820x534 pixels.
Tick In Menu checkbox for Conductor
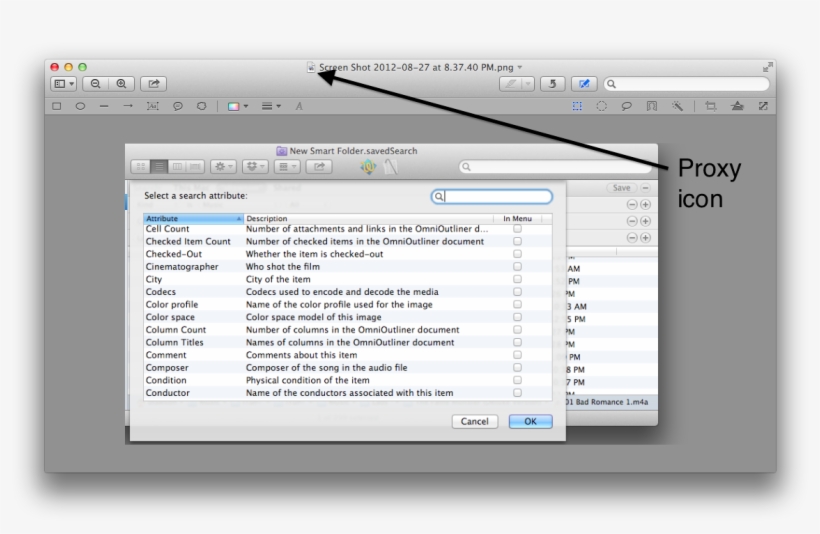[517, 393]
